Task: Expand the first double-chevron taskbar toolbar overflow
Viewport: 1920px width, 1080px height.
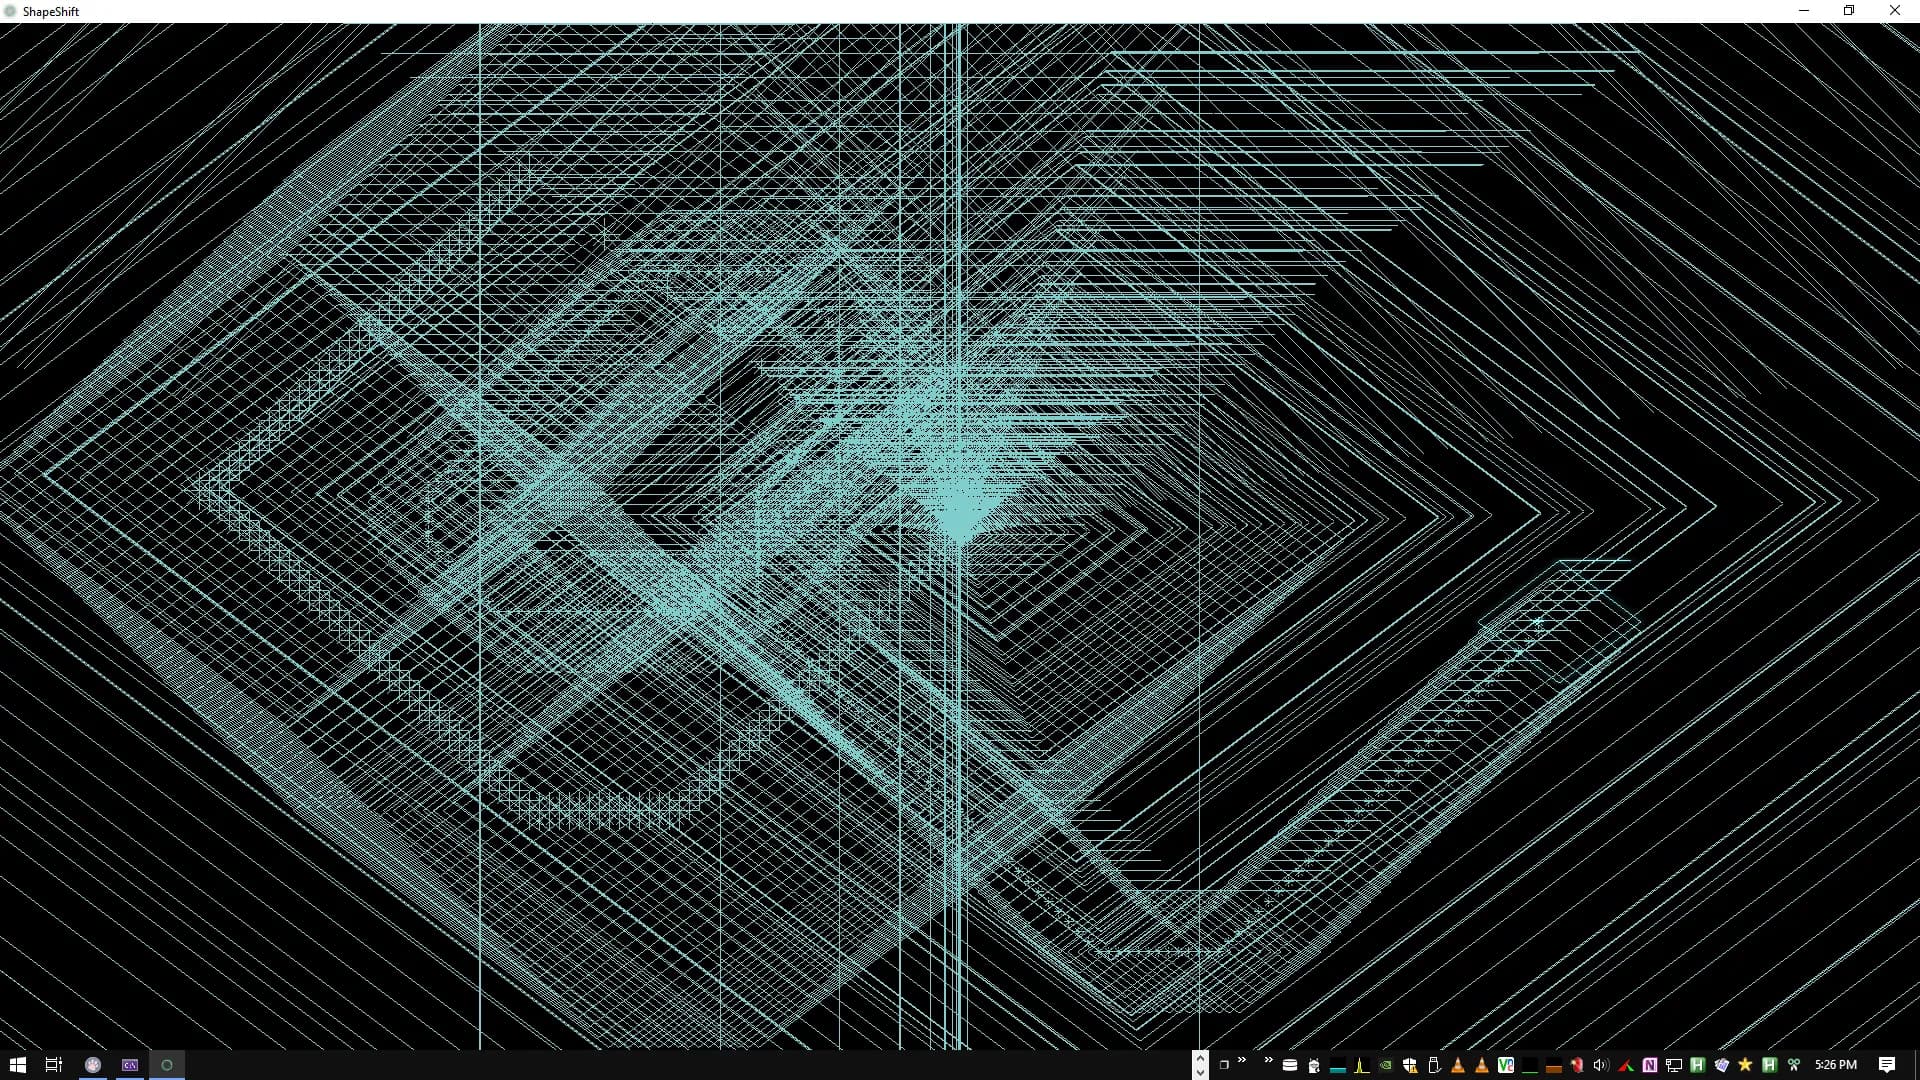Action: point(1242,1060)
